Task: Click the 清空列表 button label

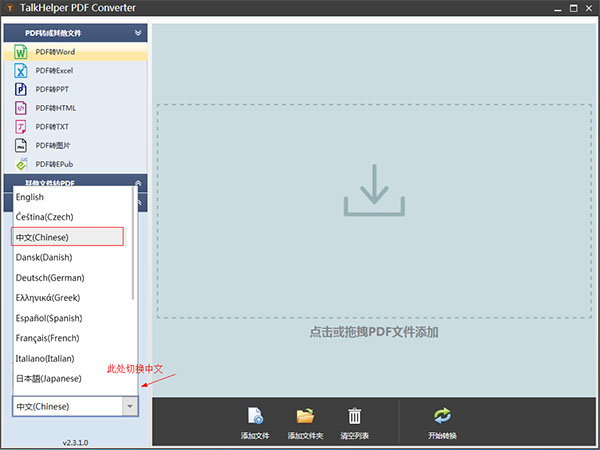Action: (x=354, y=436)
